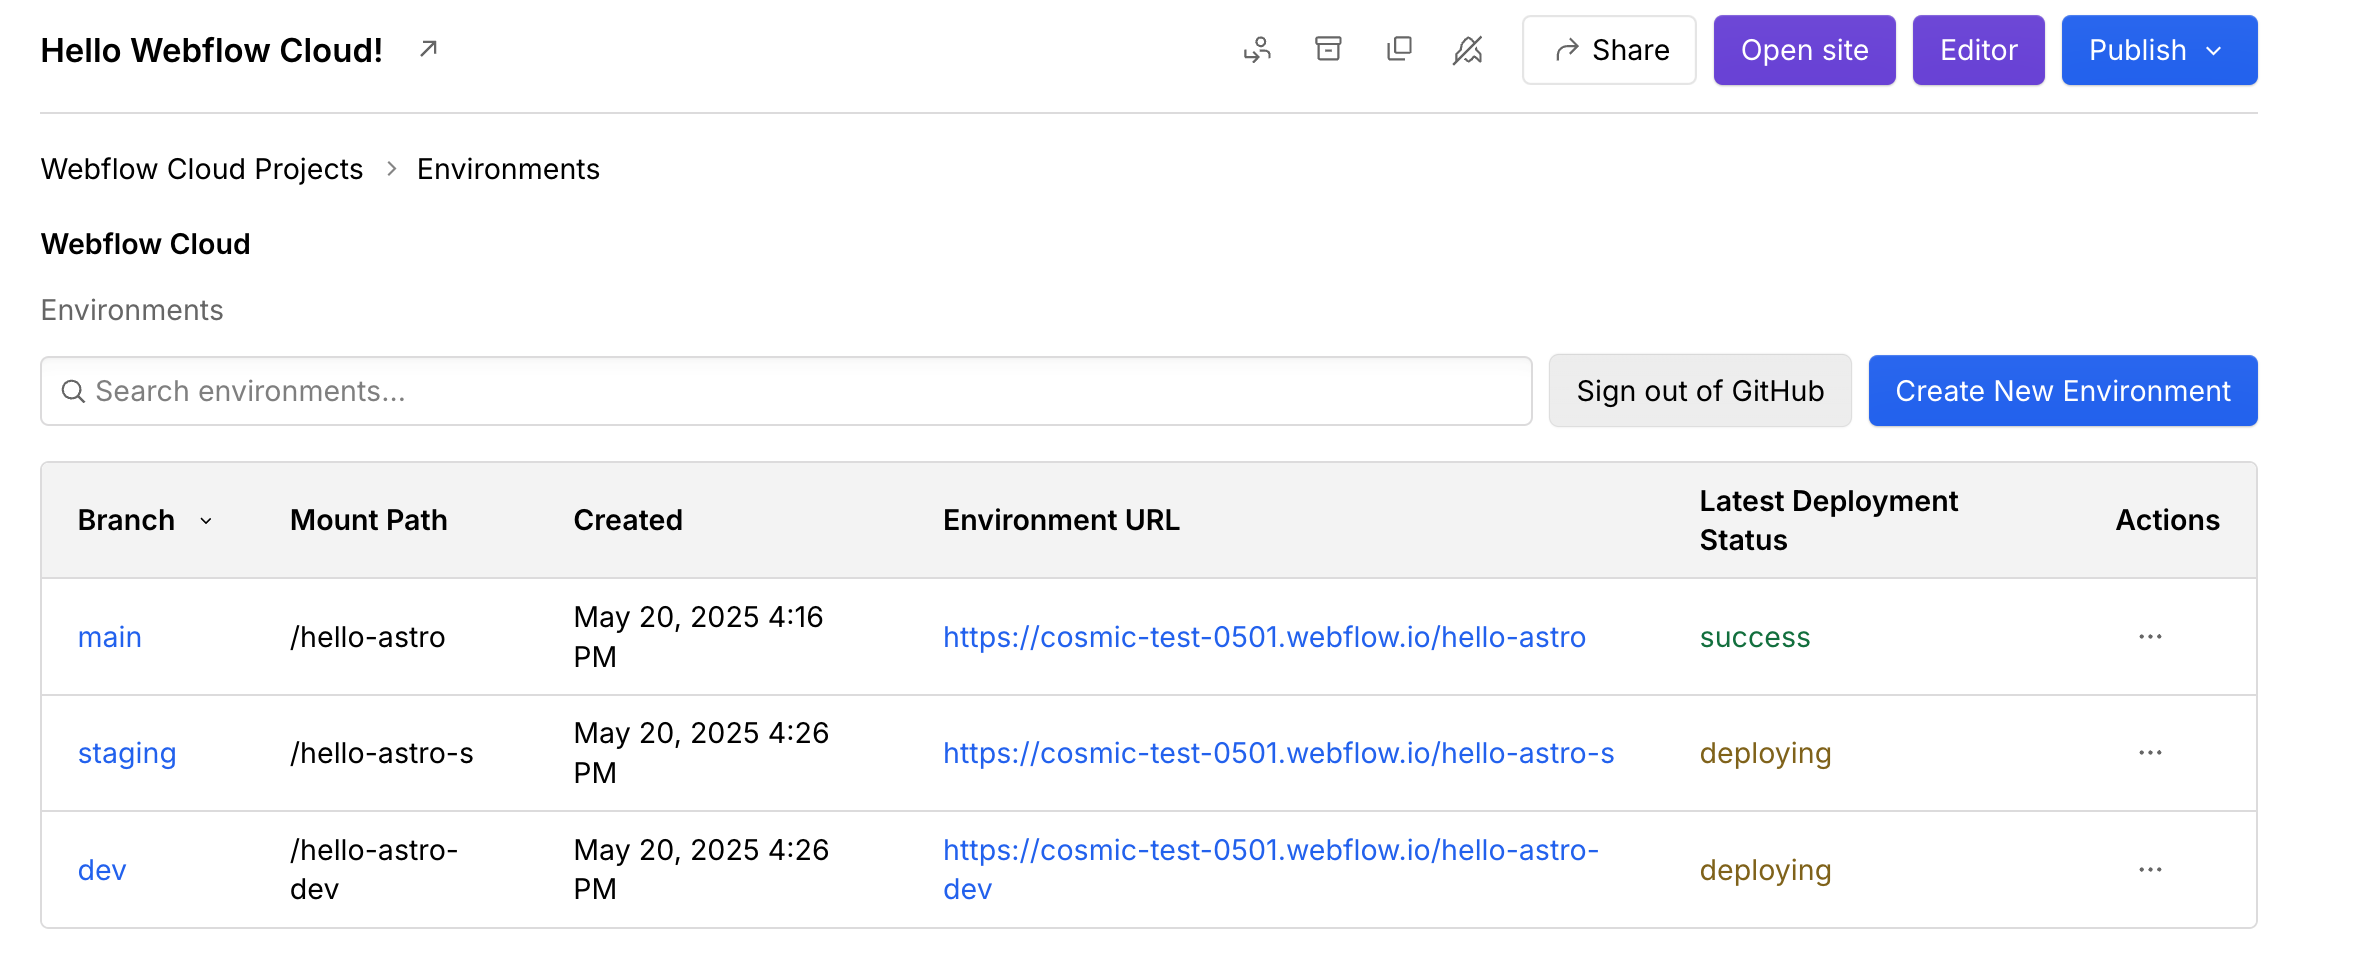Click the archive site icon
2362x978 pixels.
1328,49
